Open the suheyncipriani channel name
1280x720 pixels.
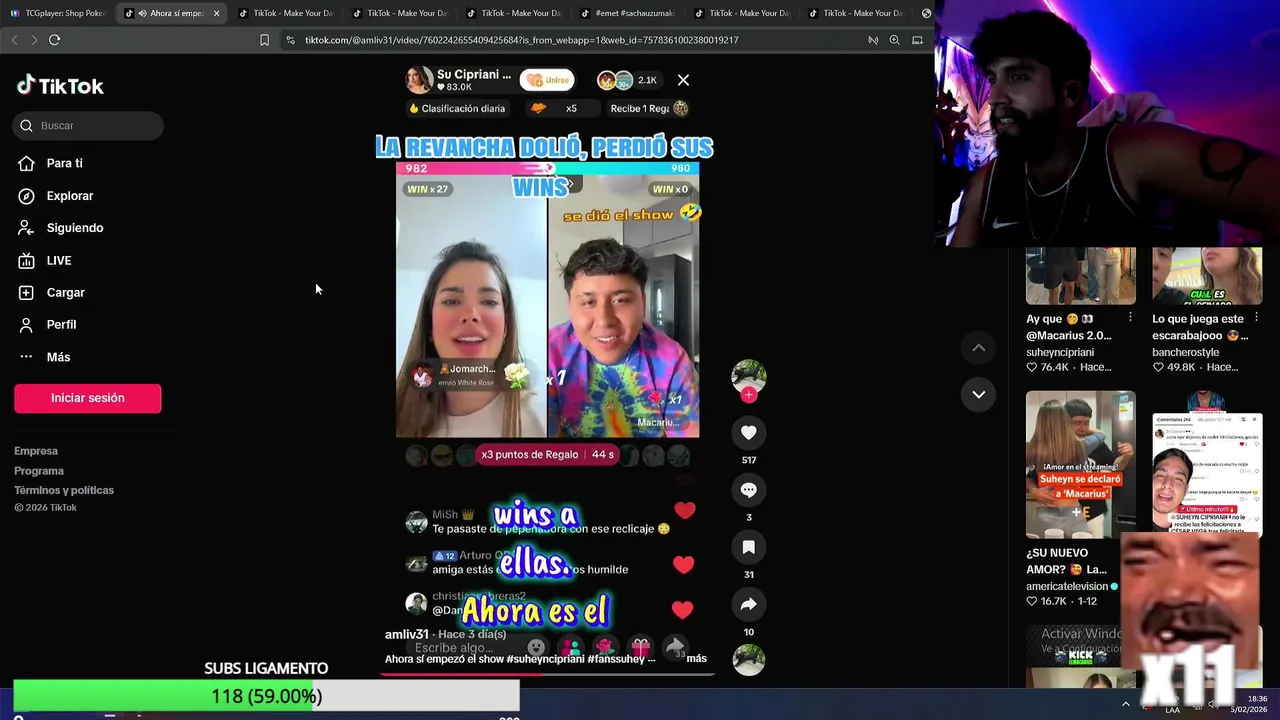pyautogui.click(x=1060, y=352)
